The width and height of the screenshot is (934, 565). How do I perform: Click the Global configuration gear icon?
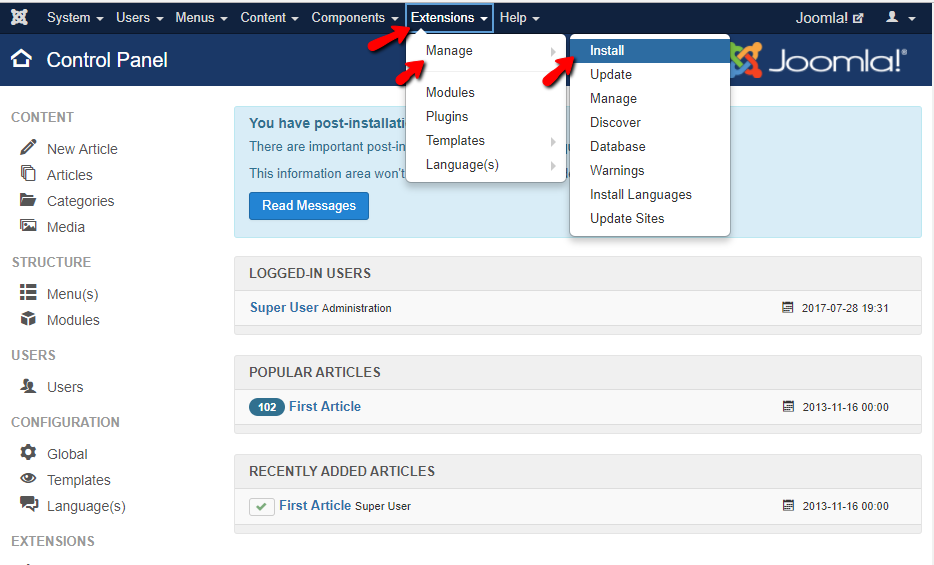28,453
